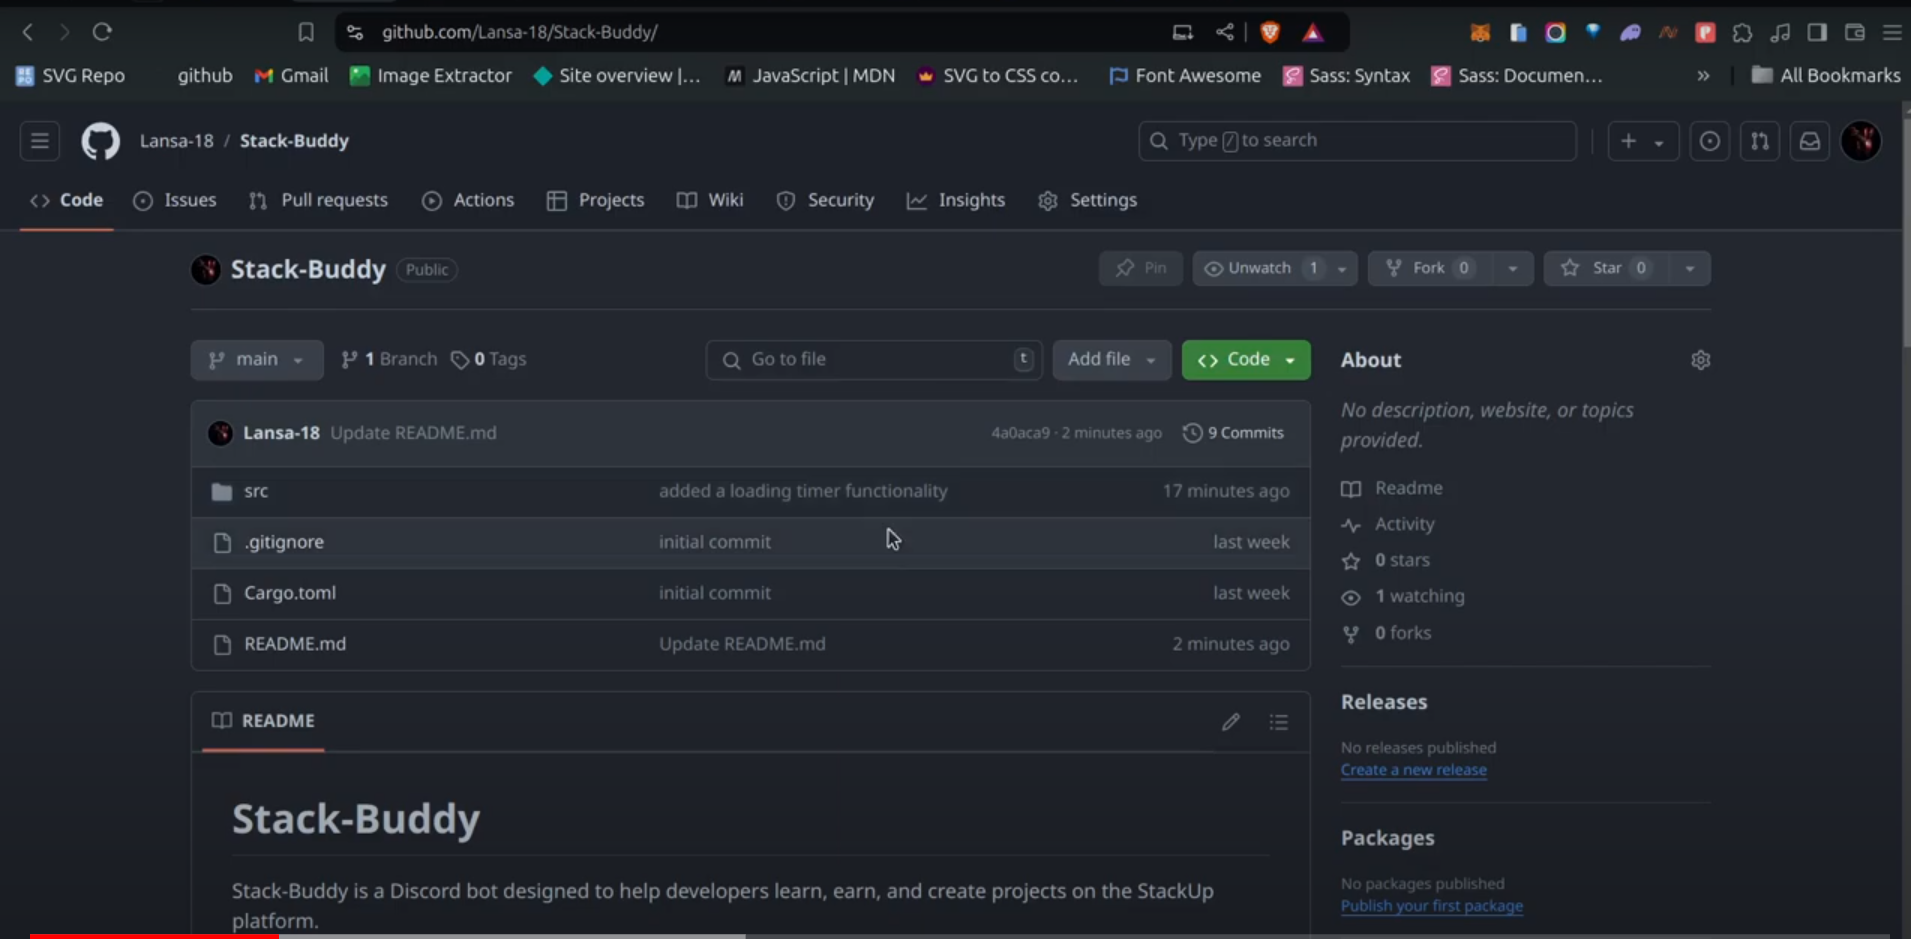This screenshot has width=1911, height=939.
Task: Open the Star lists dropdown arrow
Action: (x=1690, y=268)
